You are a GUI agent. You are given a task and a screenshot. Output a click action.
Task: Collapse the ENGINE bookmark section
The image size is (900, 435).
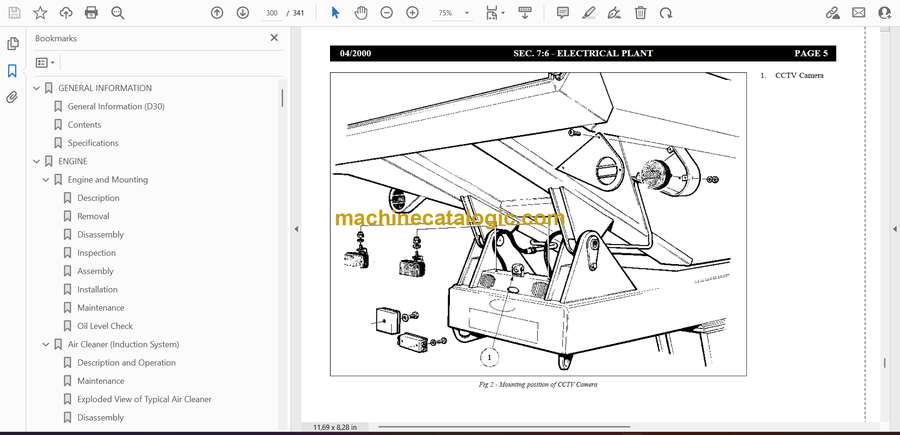pos(37,162)
